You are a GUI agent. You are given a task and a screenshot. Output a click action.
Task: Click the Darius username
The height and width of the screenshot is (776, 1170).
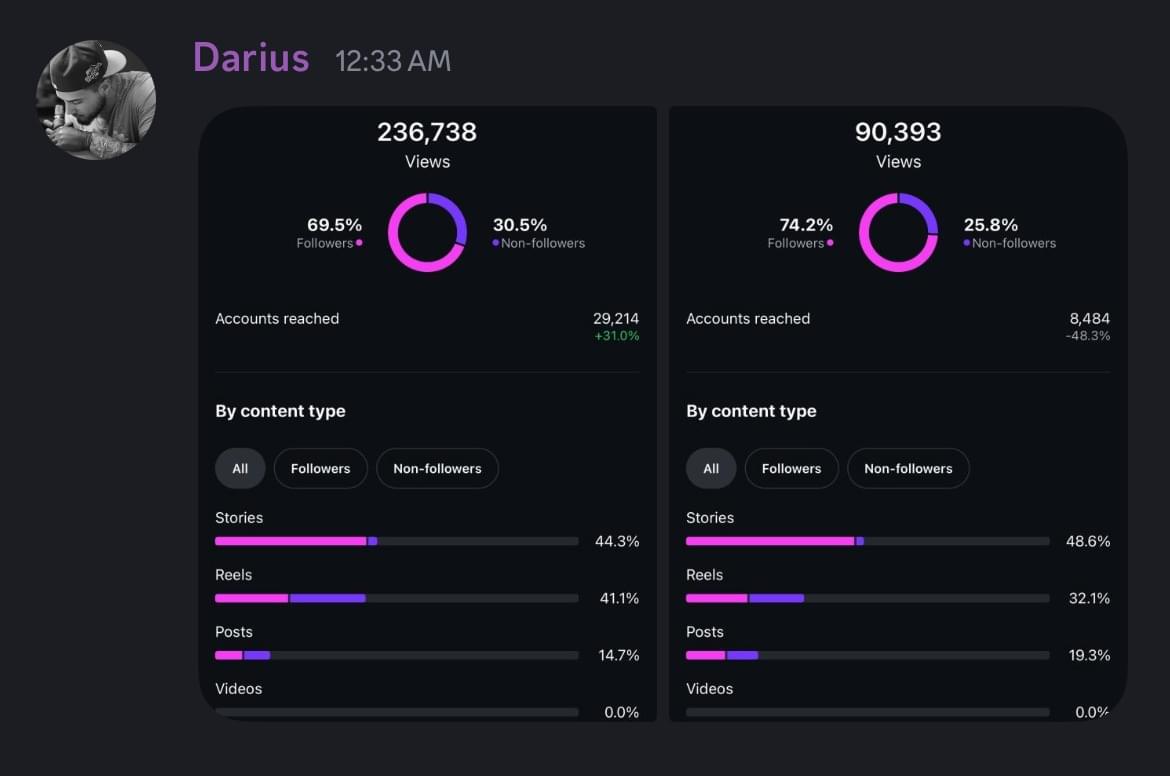(x=251, y=58)
